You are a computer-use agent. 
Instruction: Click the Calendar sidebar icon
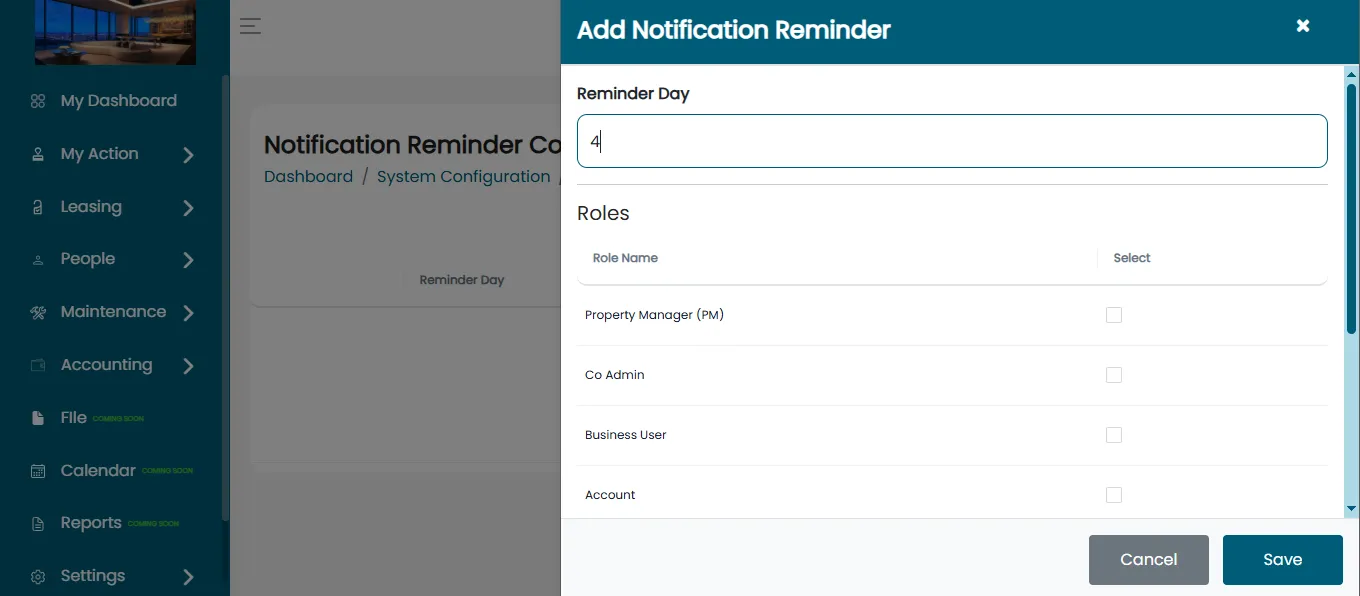click(38, 471)
